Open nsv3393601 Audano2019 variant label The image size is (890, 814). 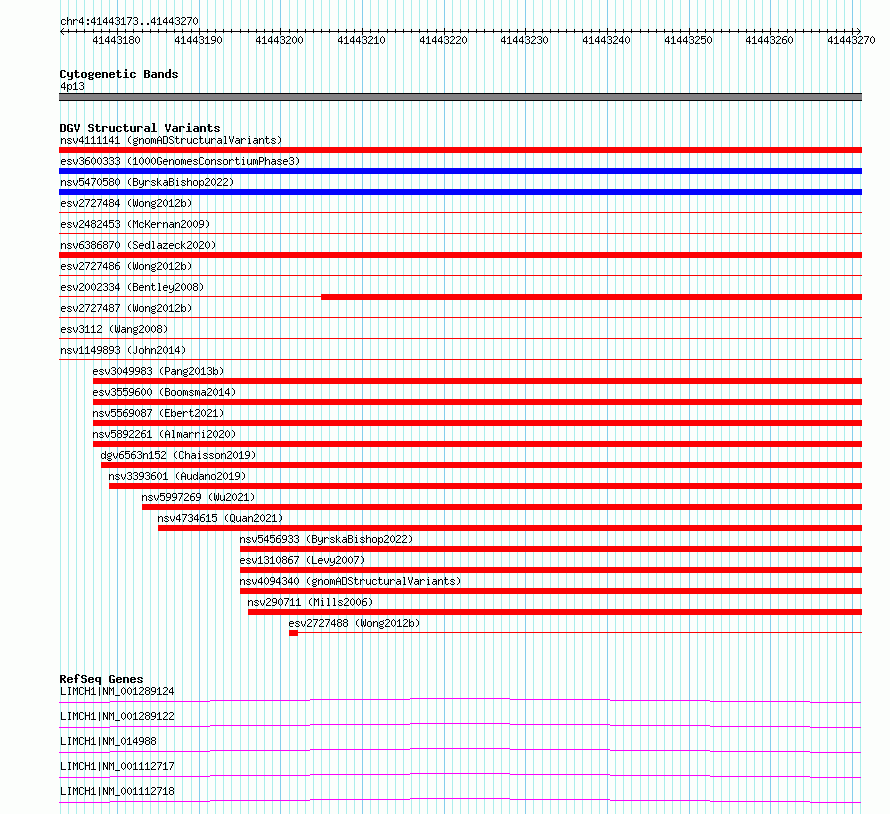[177, 476]
